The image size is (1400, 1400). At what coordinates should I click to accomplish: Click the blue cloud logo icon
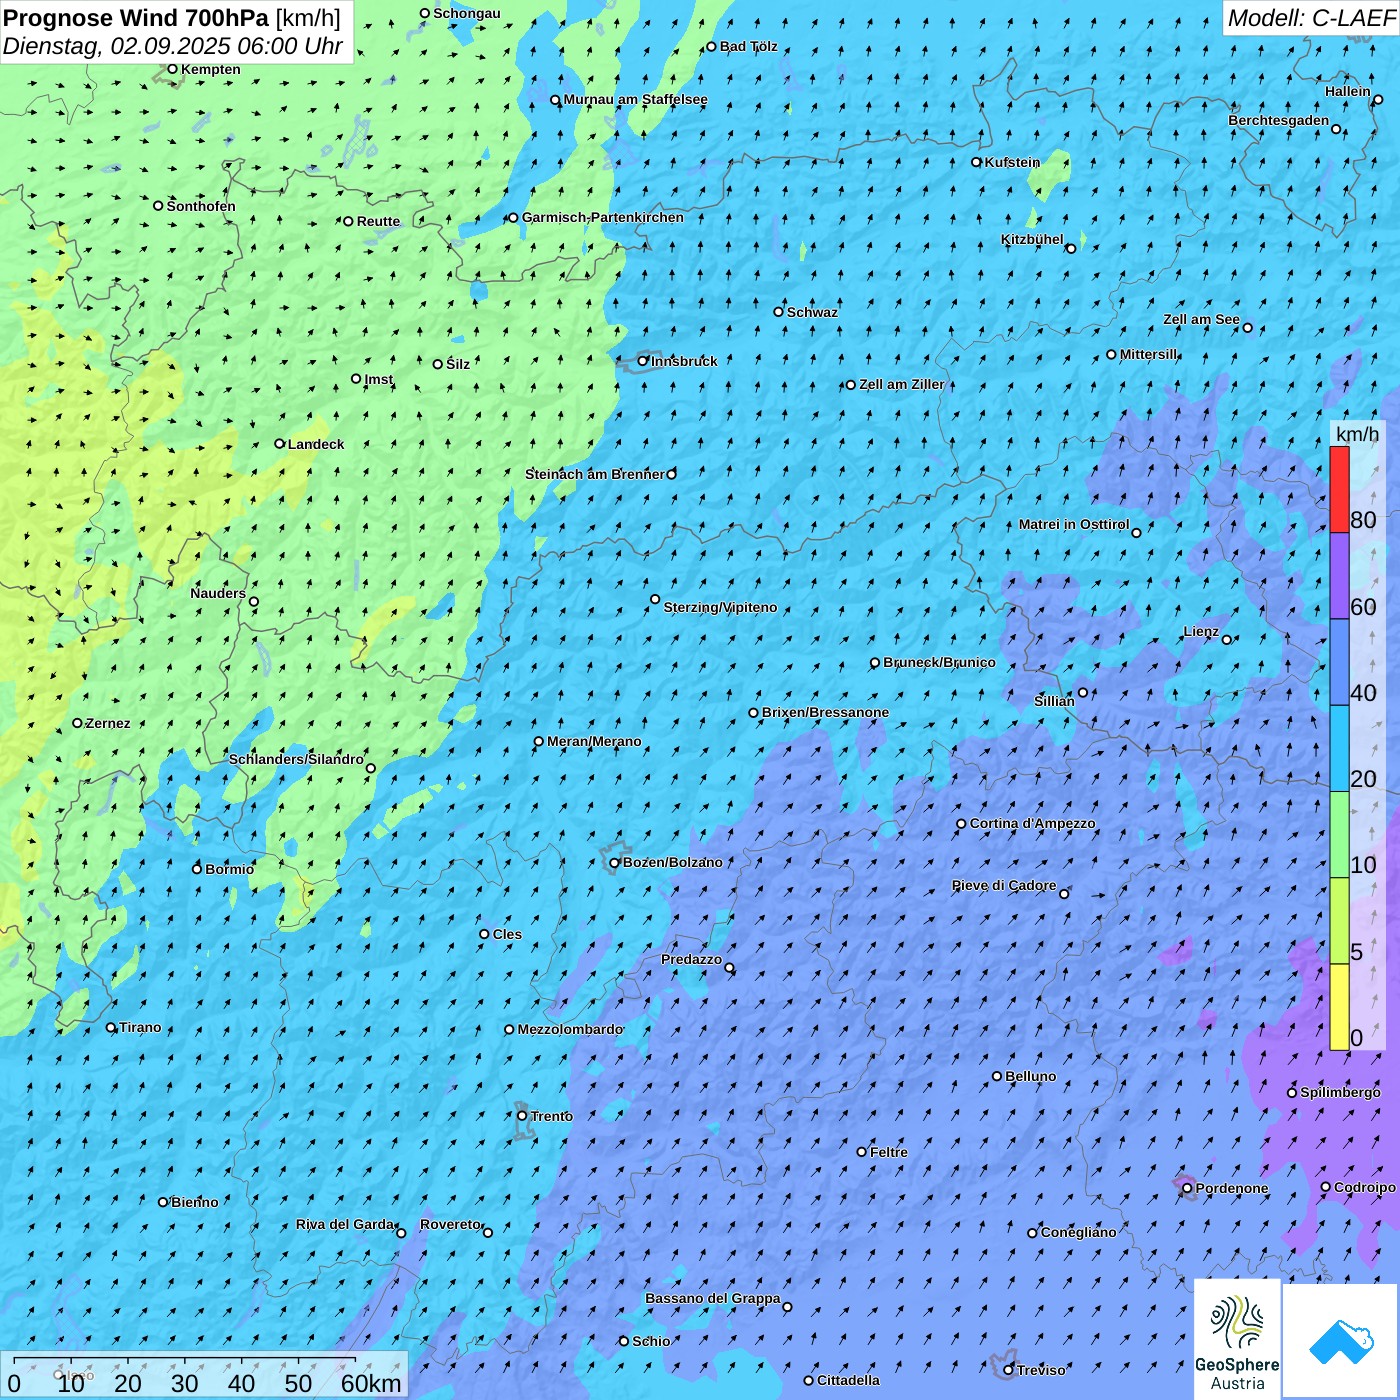pyautogui.click(x=1341, y=1341)
